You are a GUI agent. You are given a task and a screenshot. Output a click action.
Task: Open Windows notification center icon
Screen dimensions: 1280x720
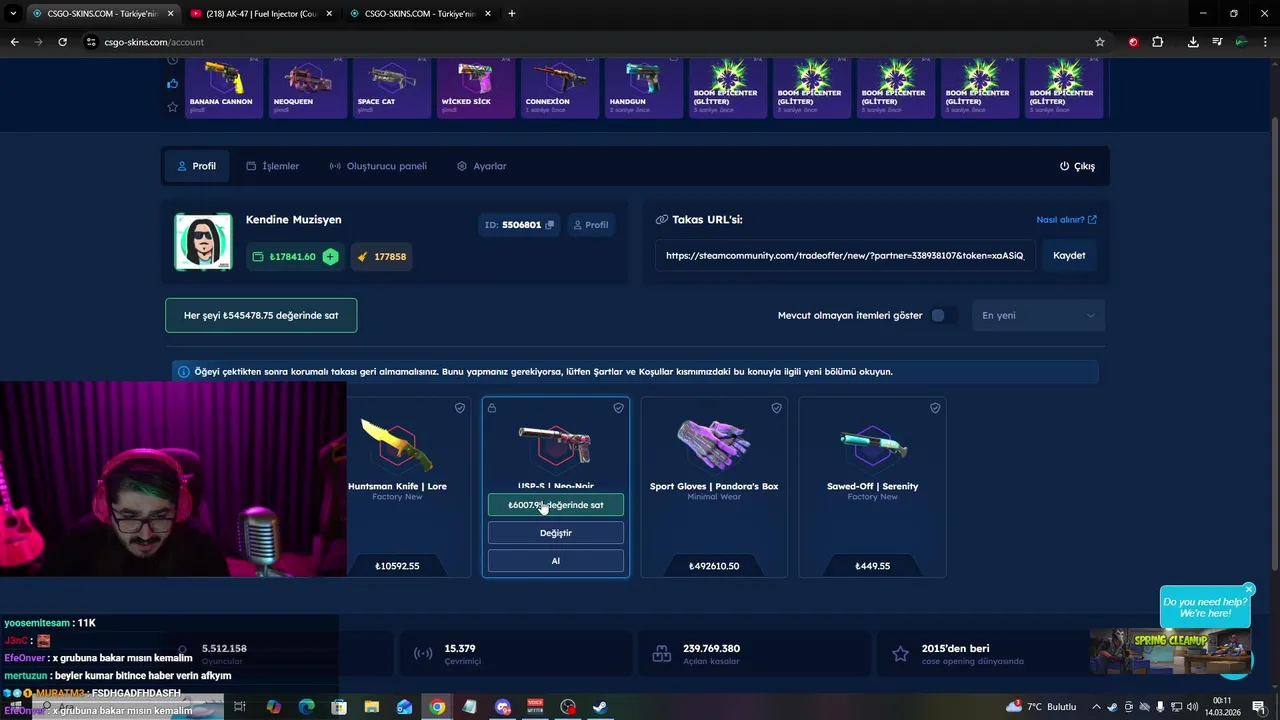pos(1259,707)
